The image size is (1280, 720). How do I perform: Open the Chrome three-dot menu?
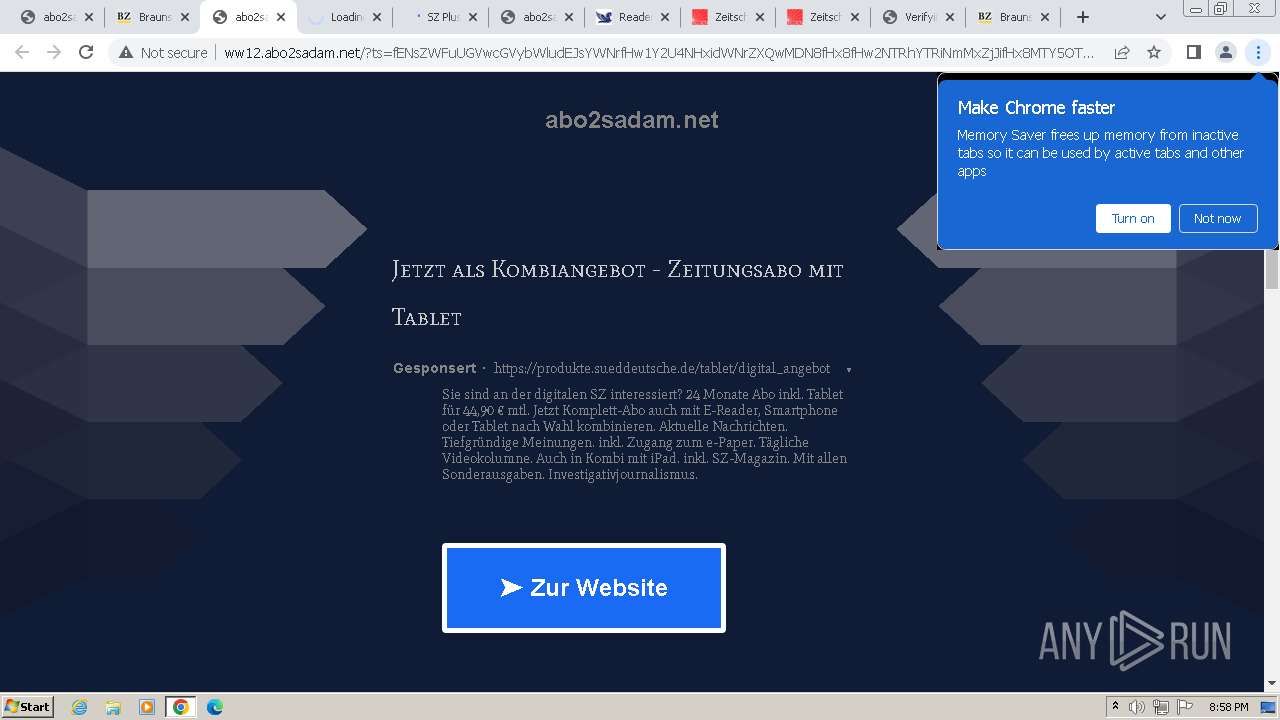(1258, 52)
